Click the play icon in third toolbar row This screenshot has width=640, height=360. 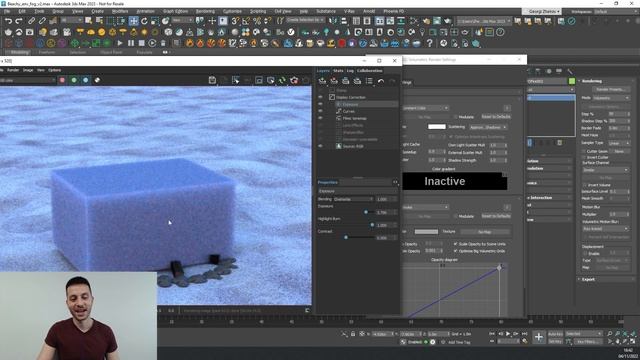pyautogui.click(x=120, y=43)
